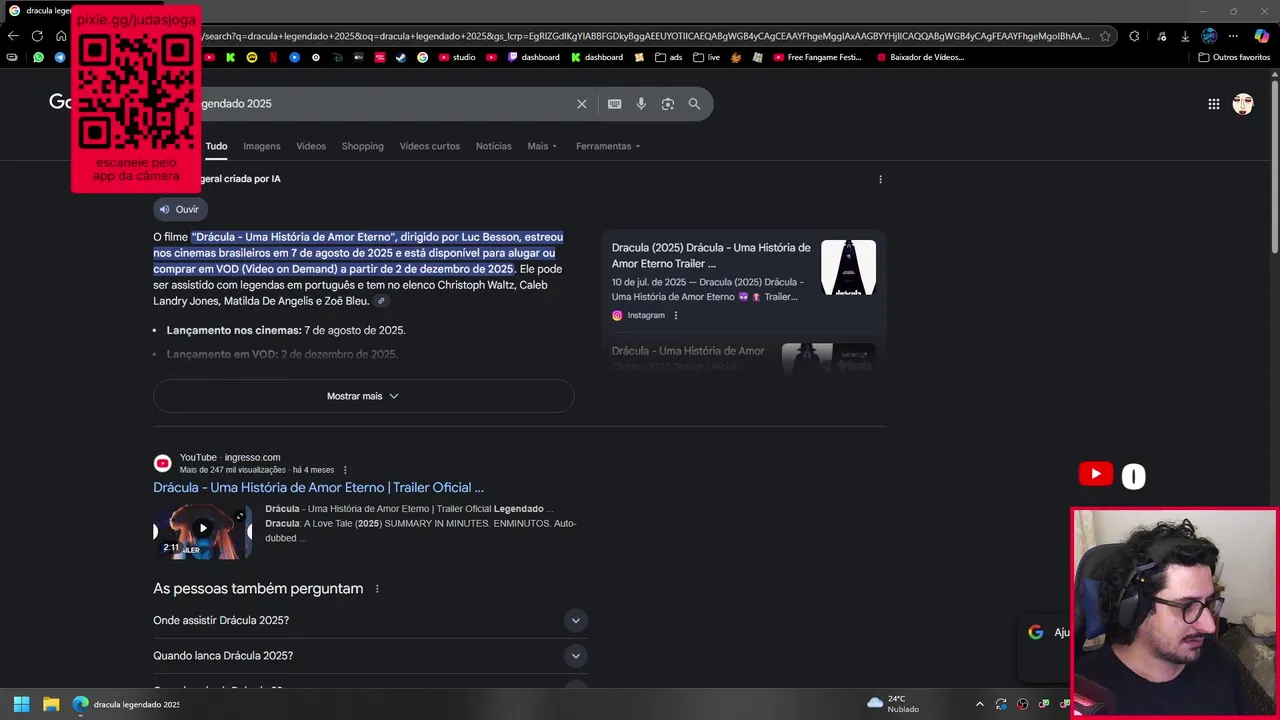Open the on-screen keyboard search icon
The width and height of the screenshot is (1280, 720).
click(614, 104)
